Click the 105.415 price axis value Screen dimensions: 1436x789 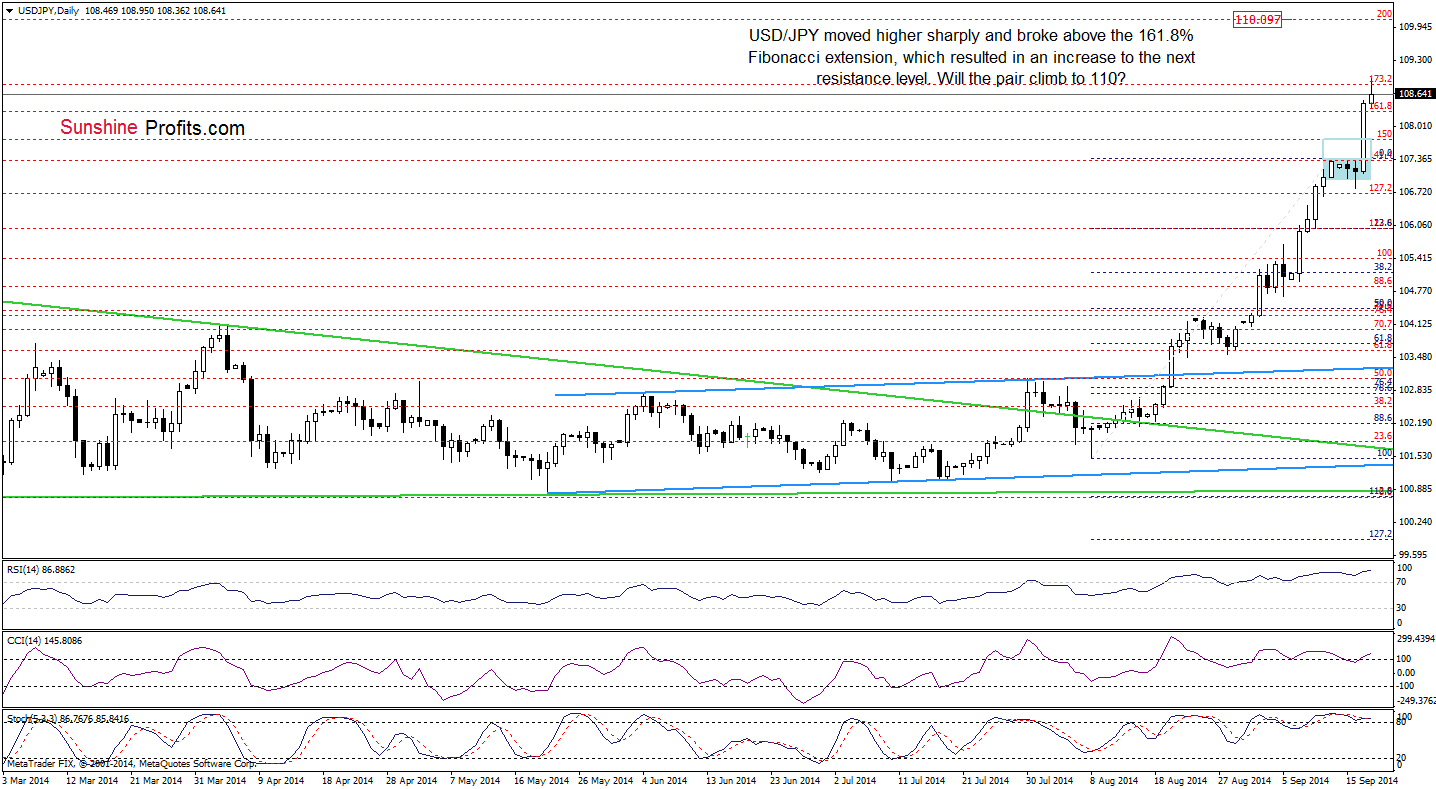click(1414, 258)
